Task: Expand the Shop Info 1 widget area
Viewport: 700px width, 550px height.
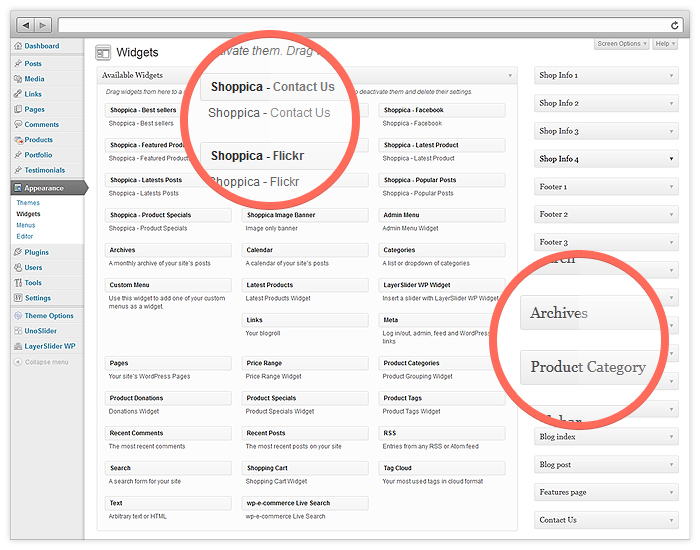Action: pyautogui.click(x=606, y=75)
